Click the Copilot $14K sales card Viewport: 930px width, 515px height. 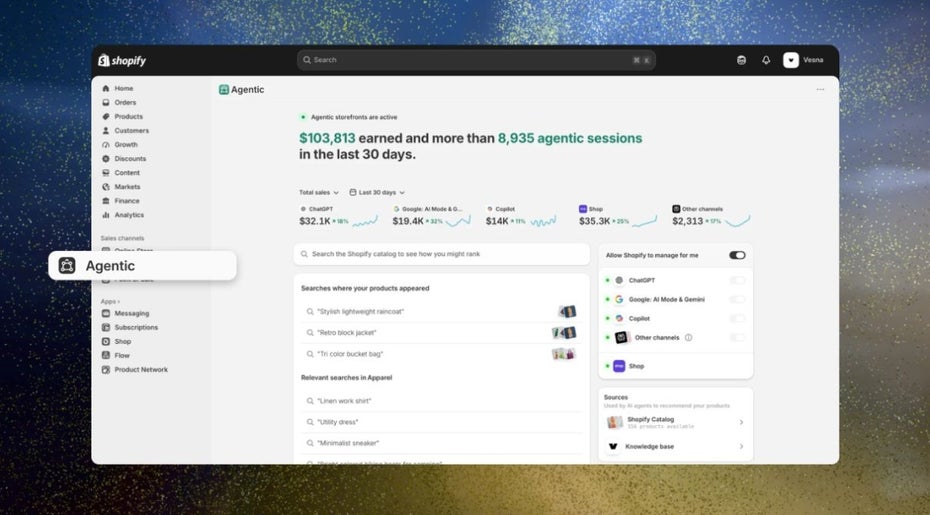(521, 217)
